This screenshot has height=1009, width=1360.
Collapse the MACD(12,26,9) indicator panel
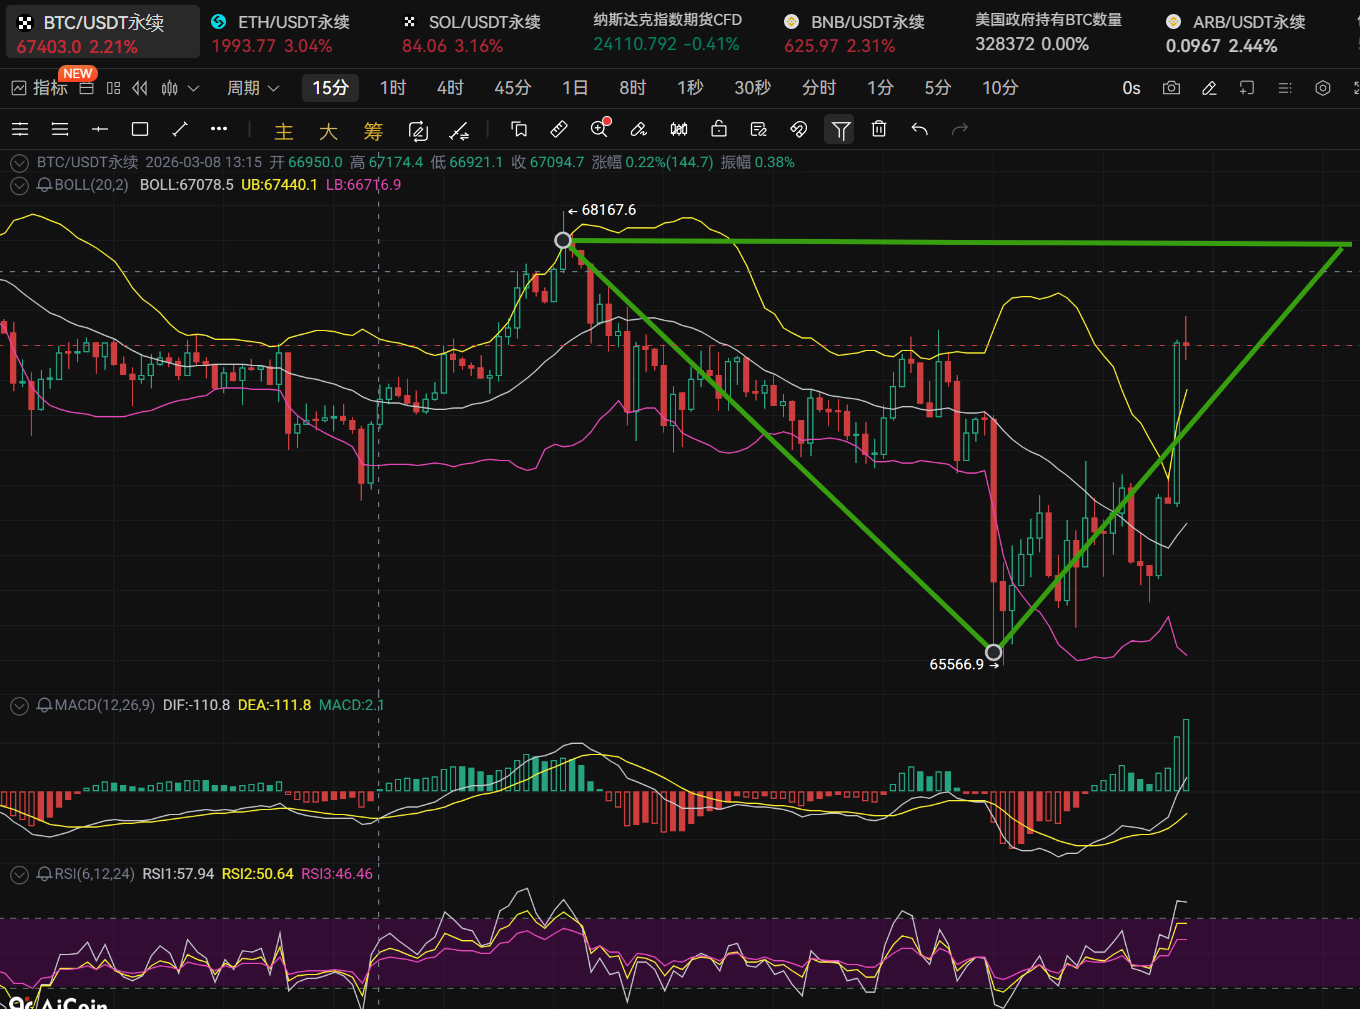18,706
